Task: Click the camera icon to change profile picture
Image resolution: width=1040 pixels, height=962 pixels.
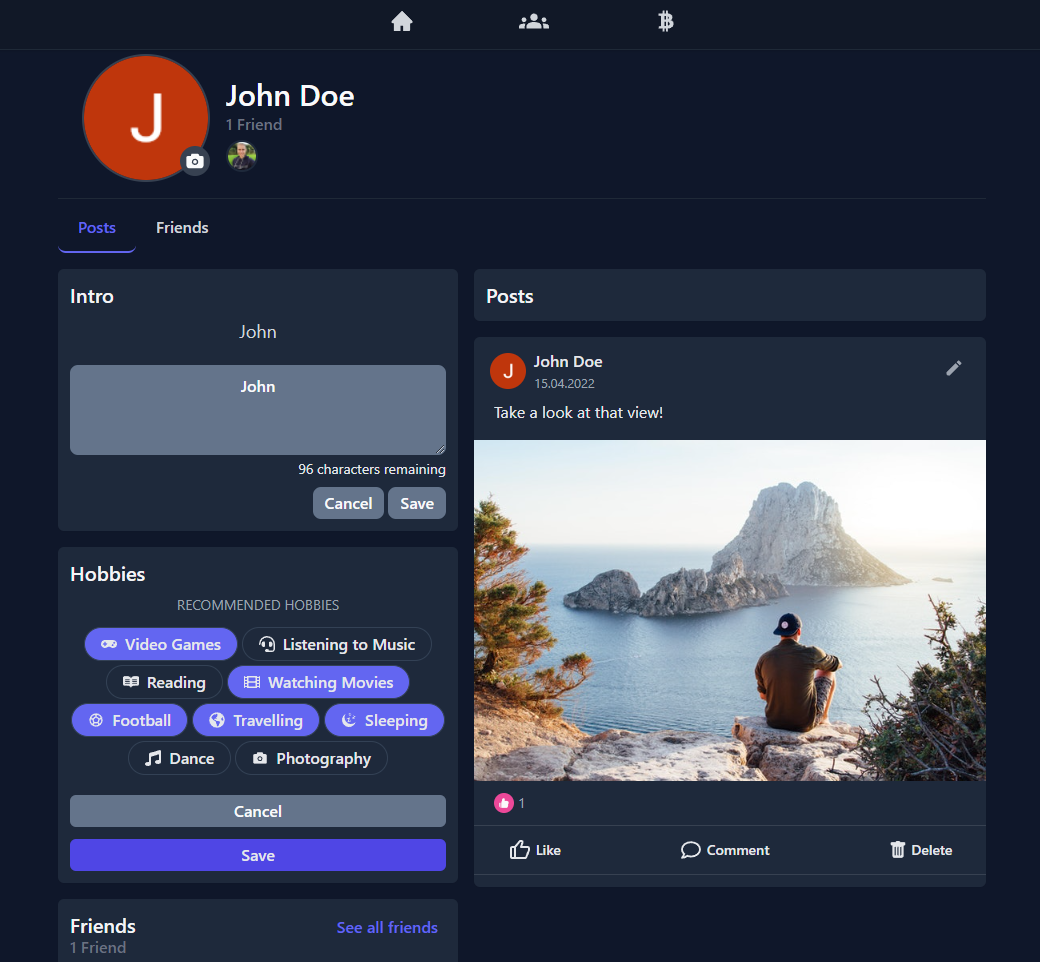Action: 195,161
